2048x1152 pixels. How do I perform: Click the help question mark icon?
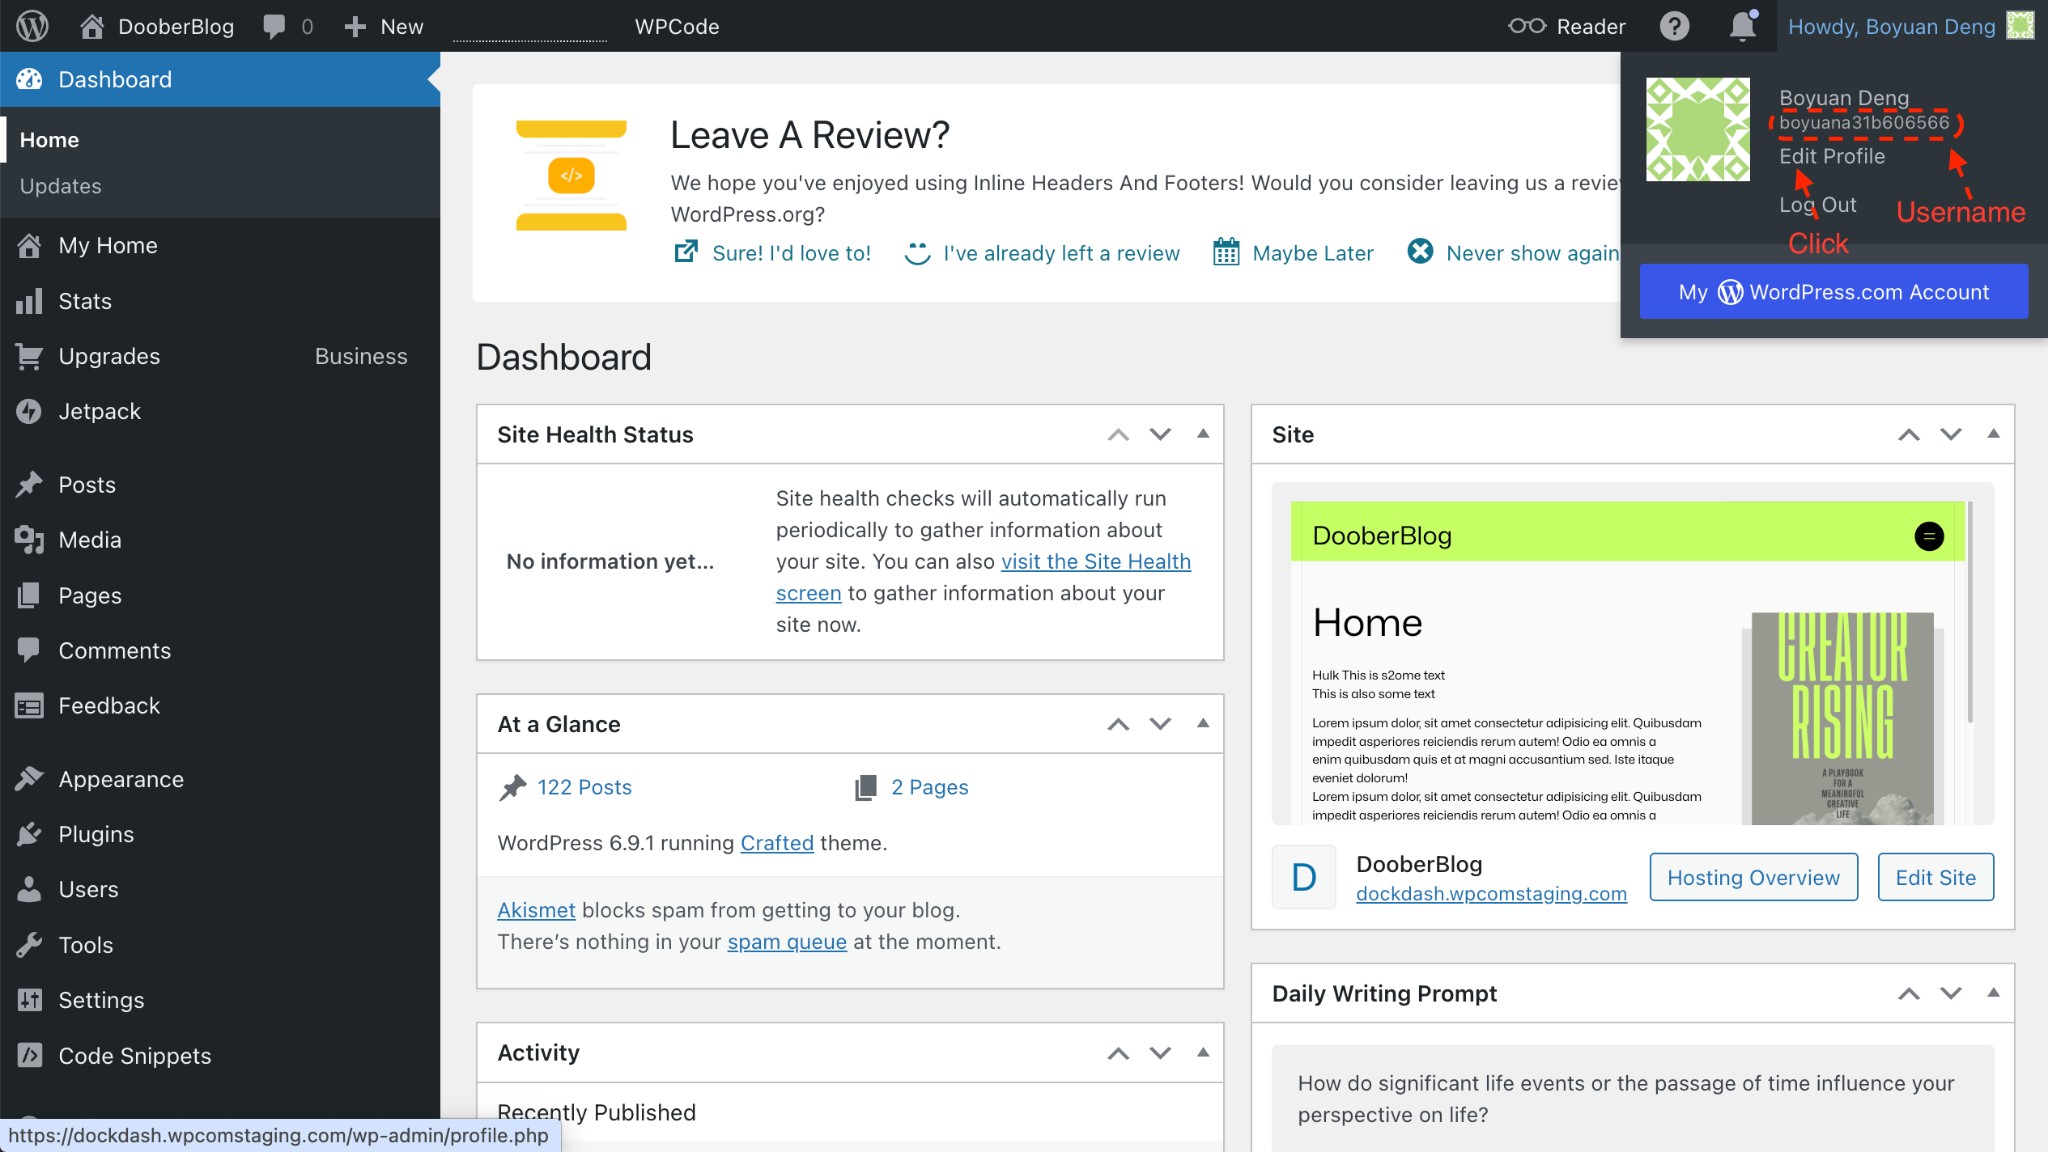1674,26
